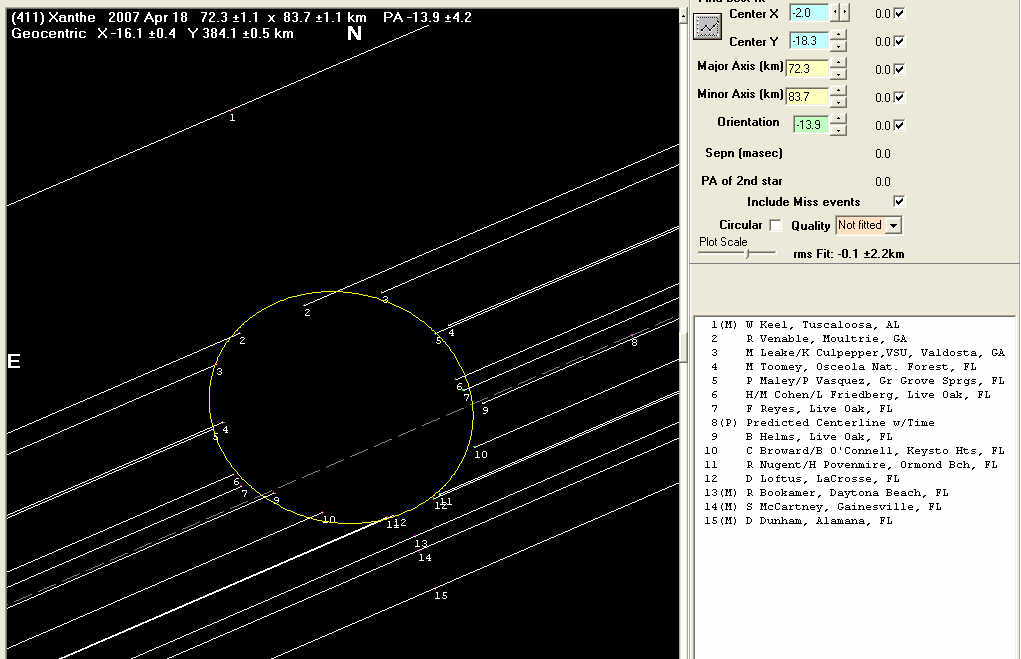Uncheck Include Miss events

(x=899, y=201)
